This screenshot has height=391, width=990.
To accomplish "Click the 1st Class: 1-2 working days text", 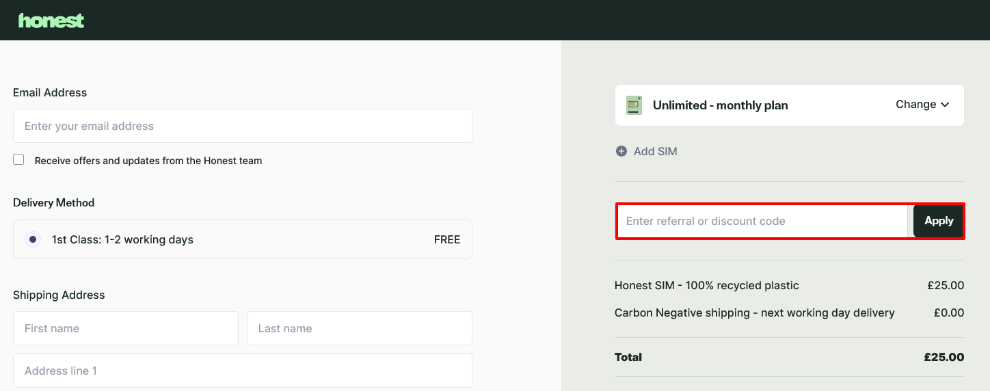I will [122, 239].
